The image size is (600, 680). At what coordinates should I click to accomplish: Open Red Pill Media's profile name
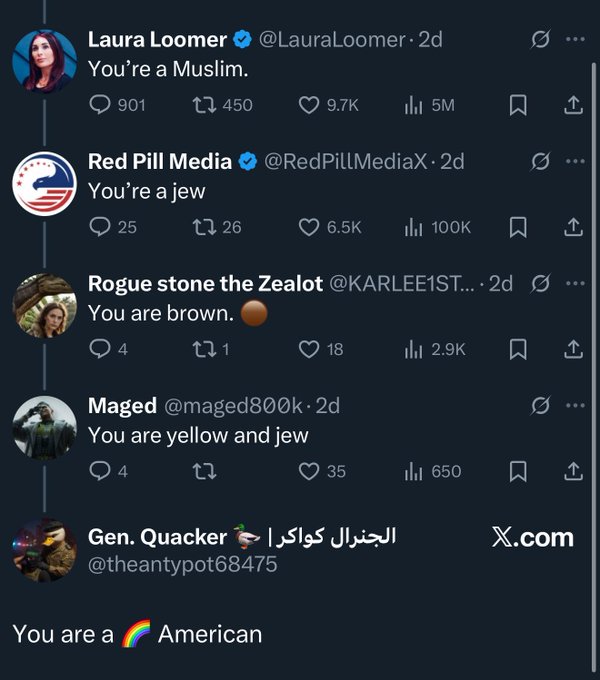(x=160, y=161)
